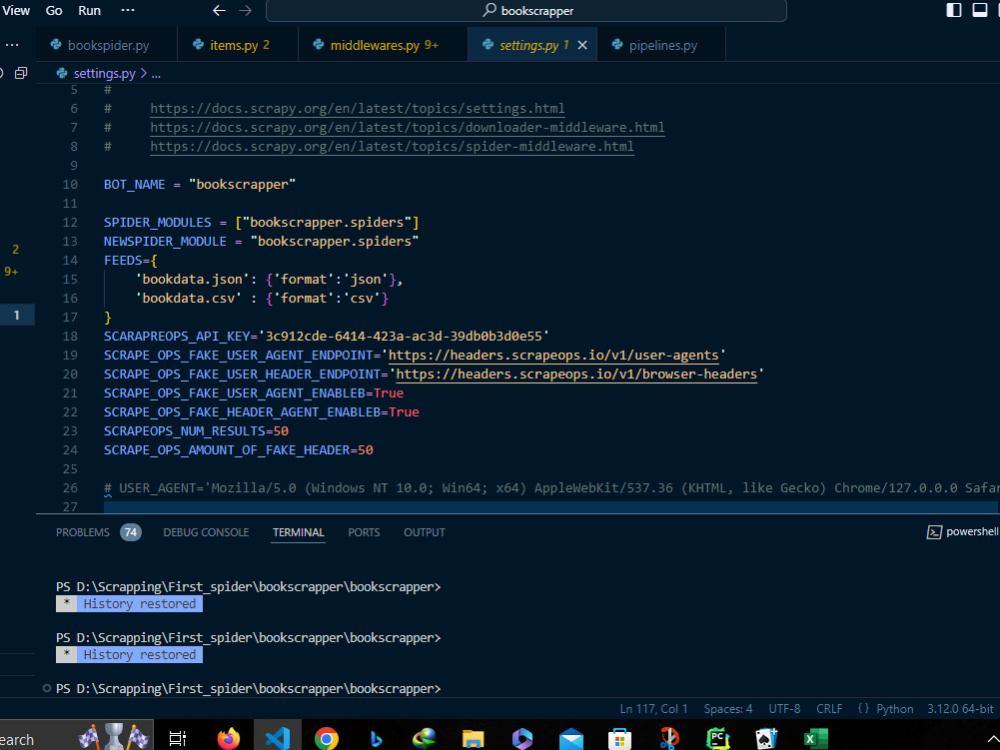
Task: Click settings.py in the breadcrumb
Action: pos(105,73)
